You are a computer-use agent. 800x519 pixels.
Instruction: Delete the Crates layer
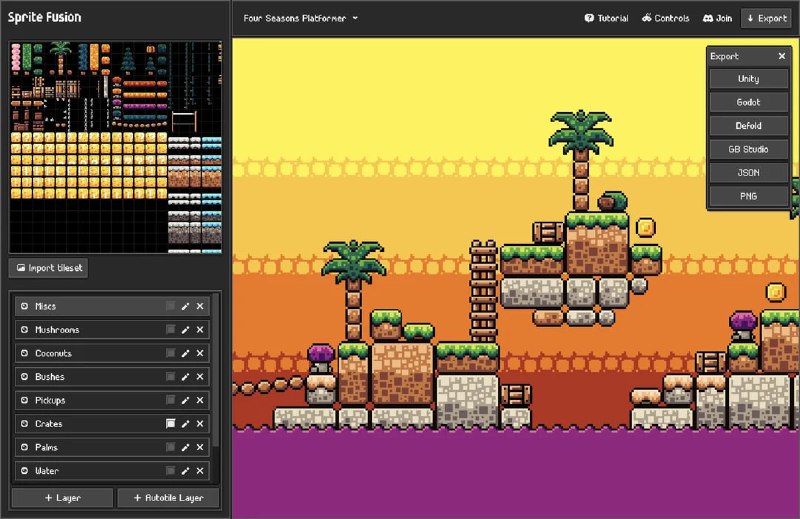[x=200, y=424]
